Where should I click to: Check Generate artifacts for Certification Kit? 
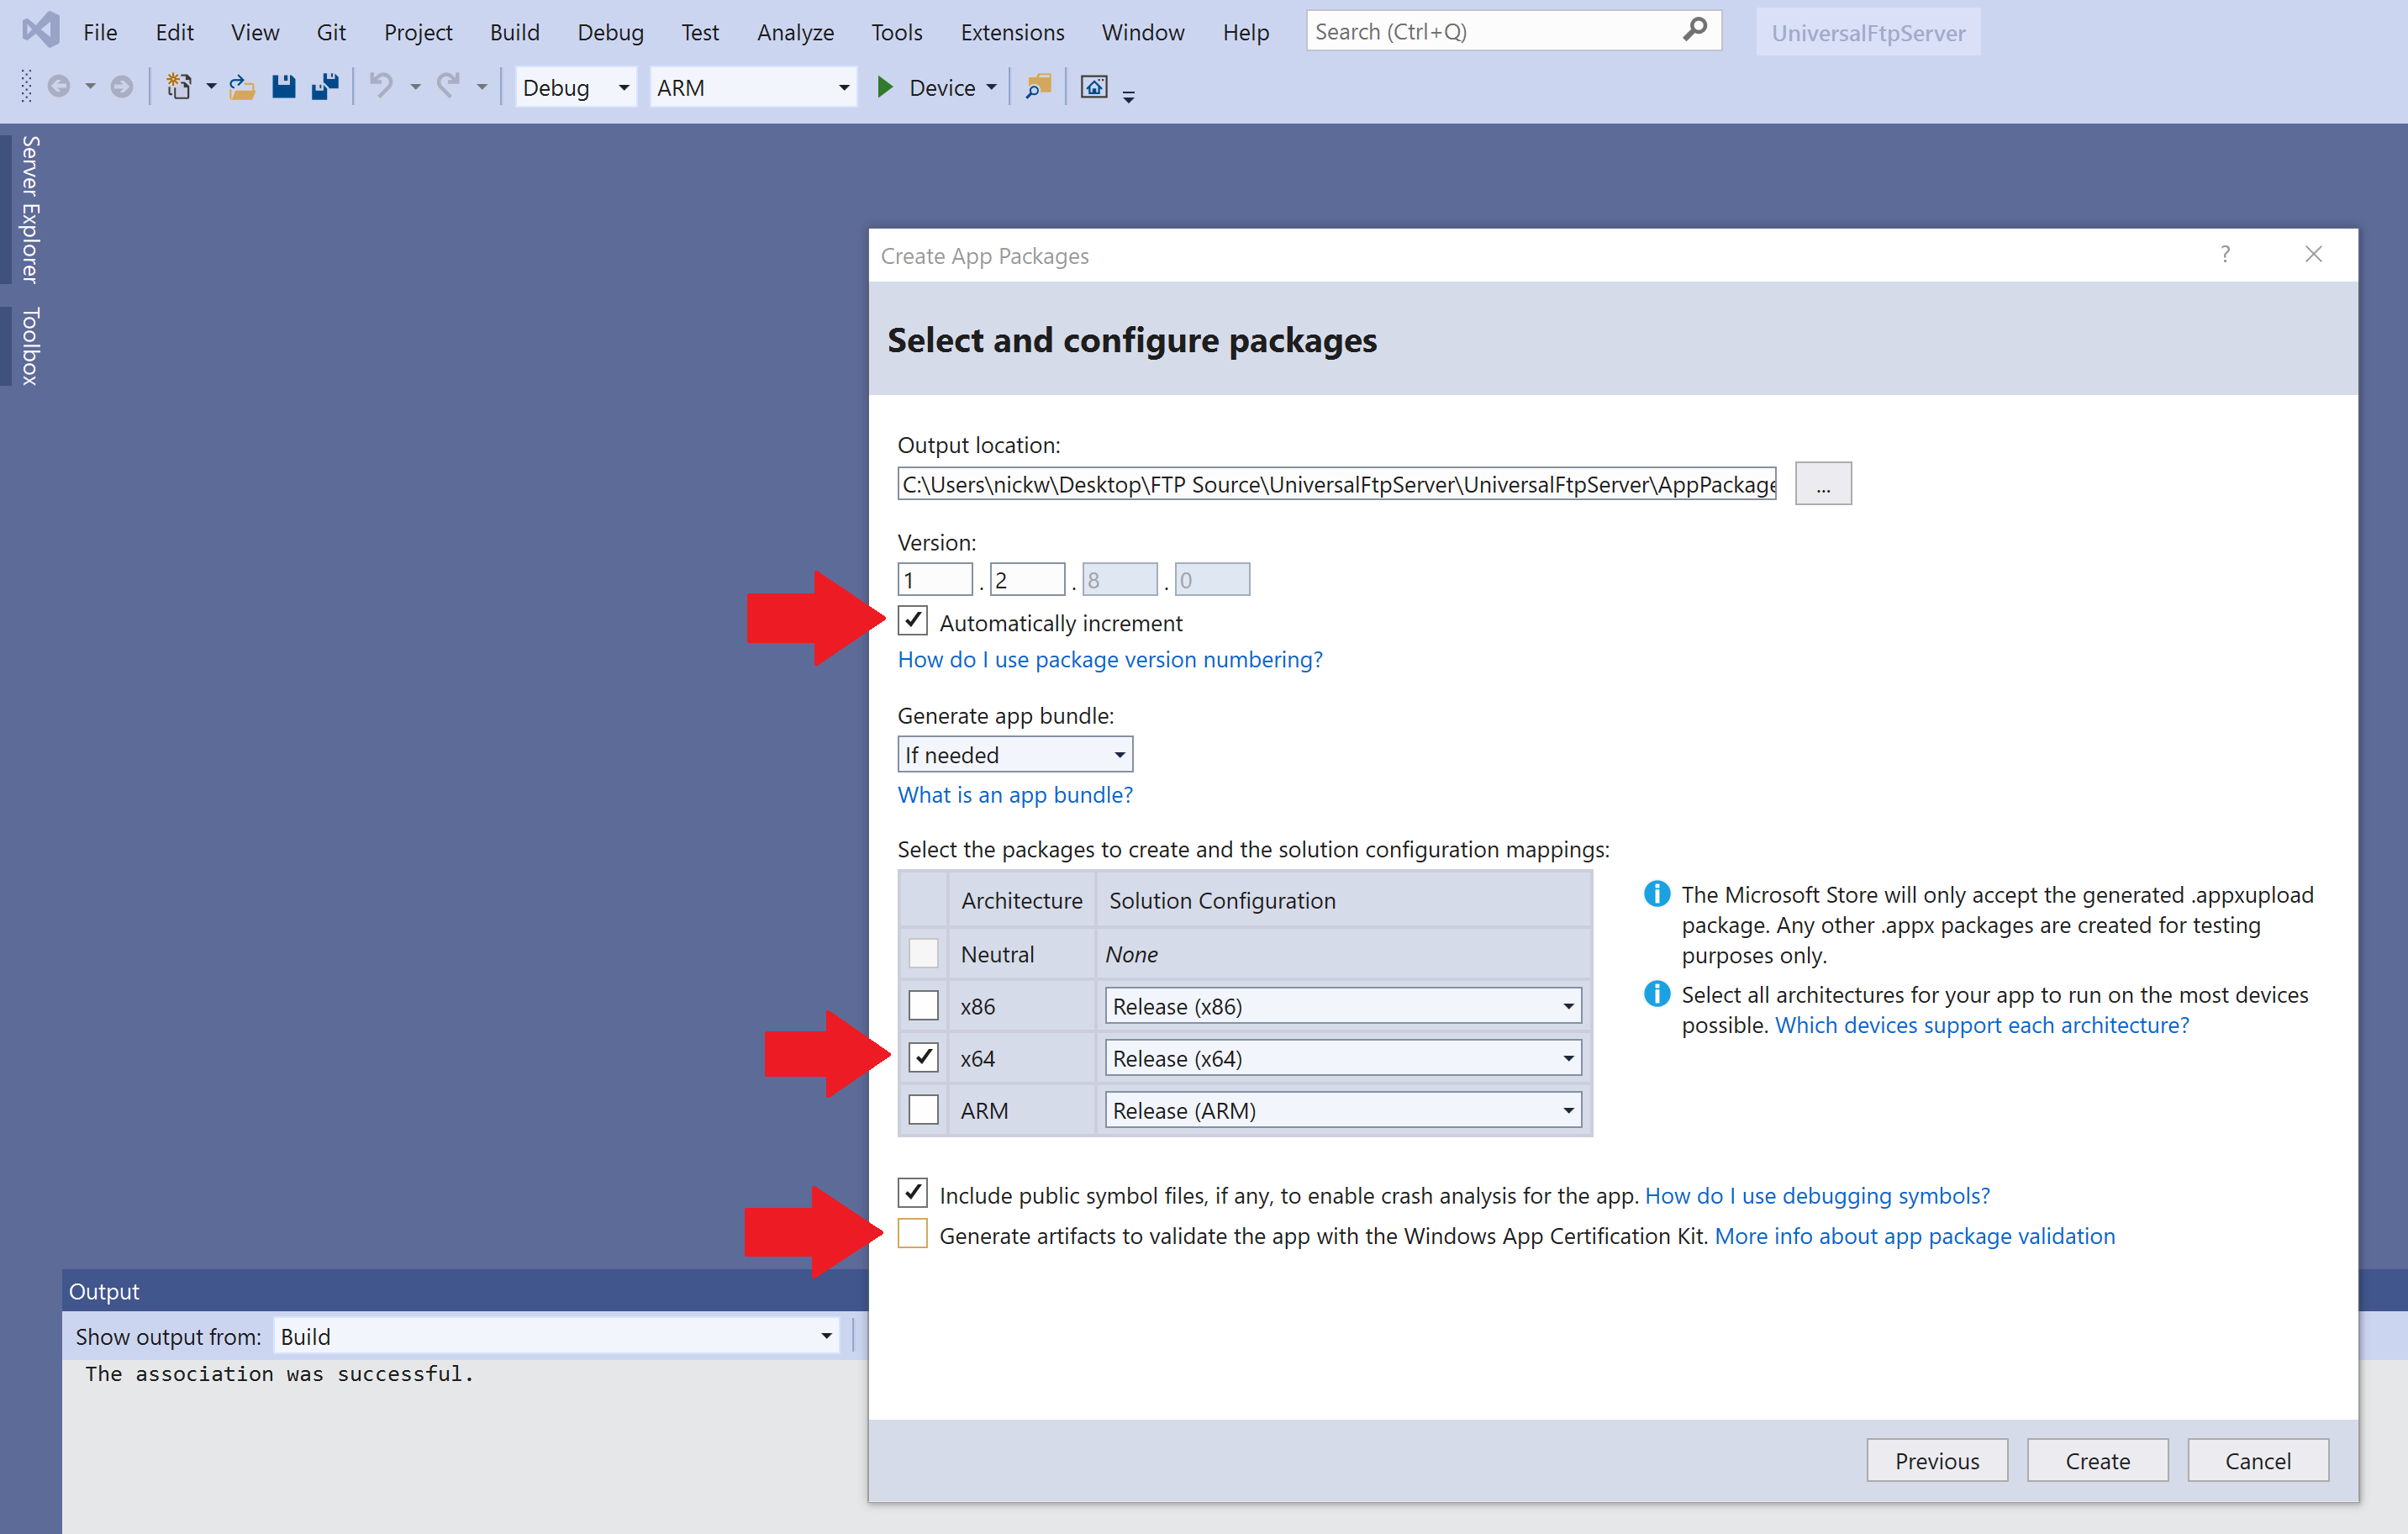912,1235
